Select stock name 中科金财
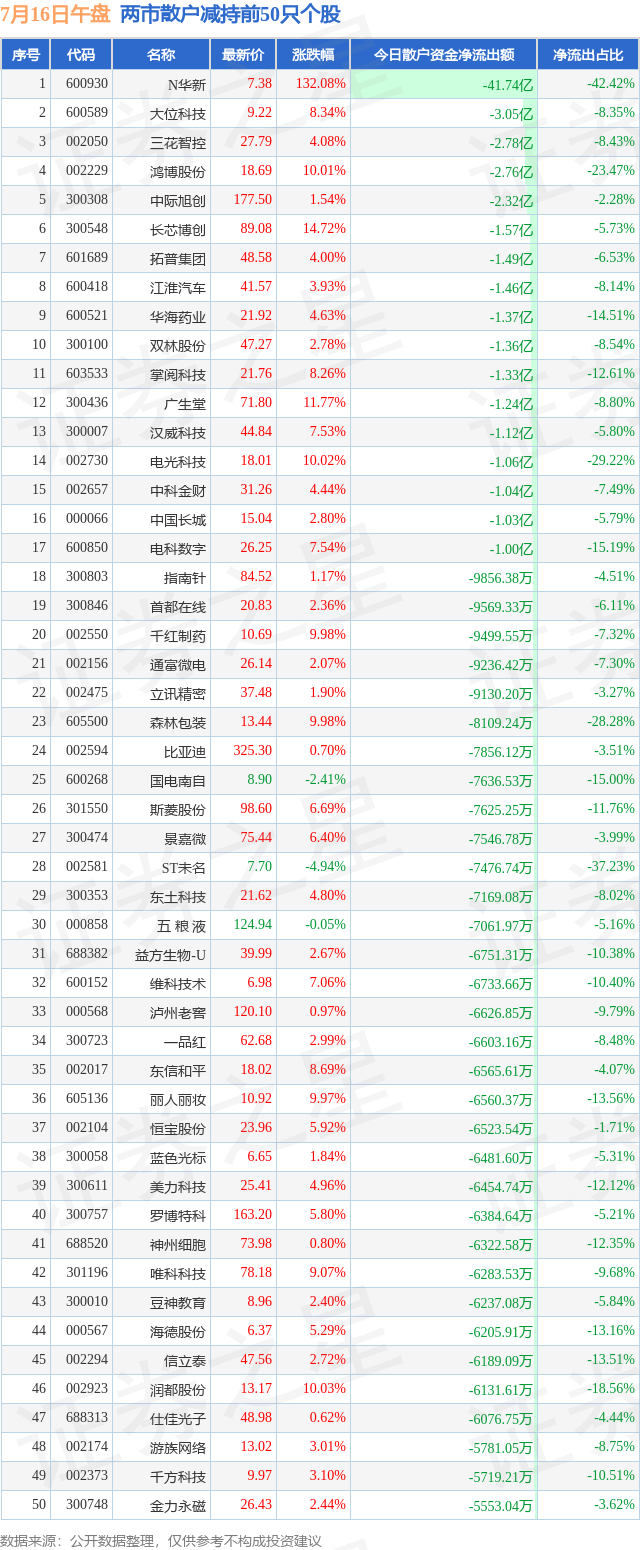The image size is (640, 1550). [178, 490]
